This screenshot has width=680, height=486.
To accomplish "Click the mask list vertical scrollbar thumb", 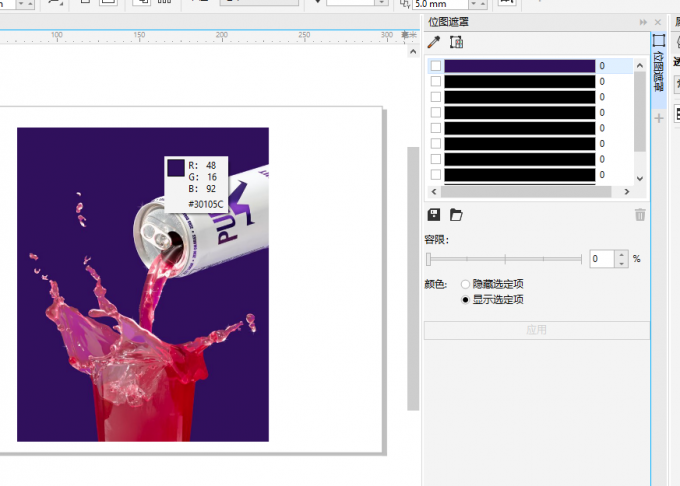I will coord(640,112).
